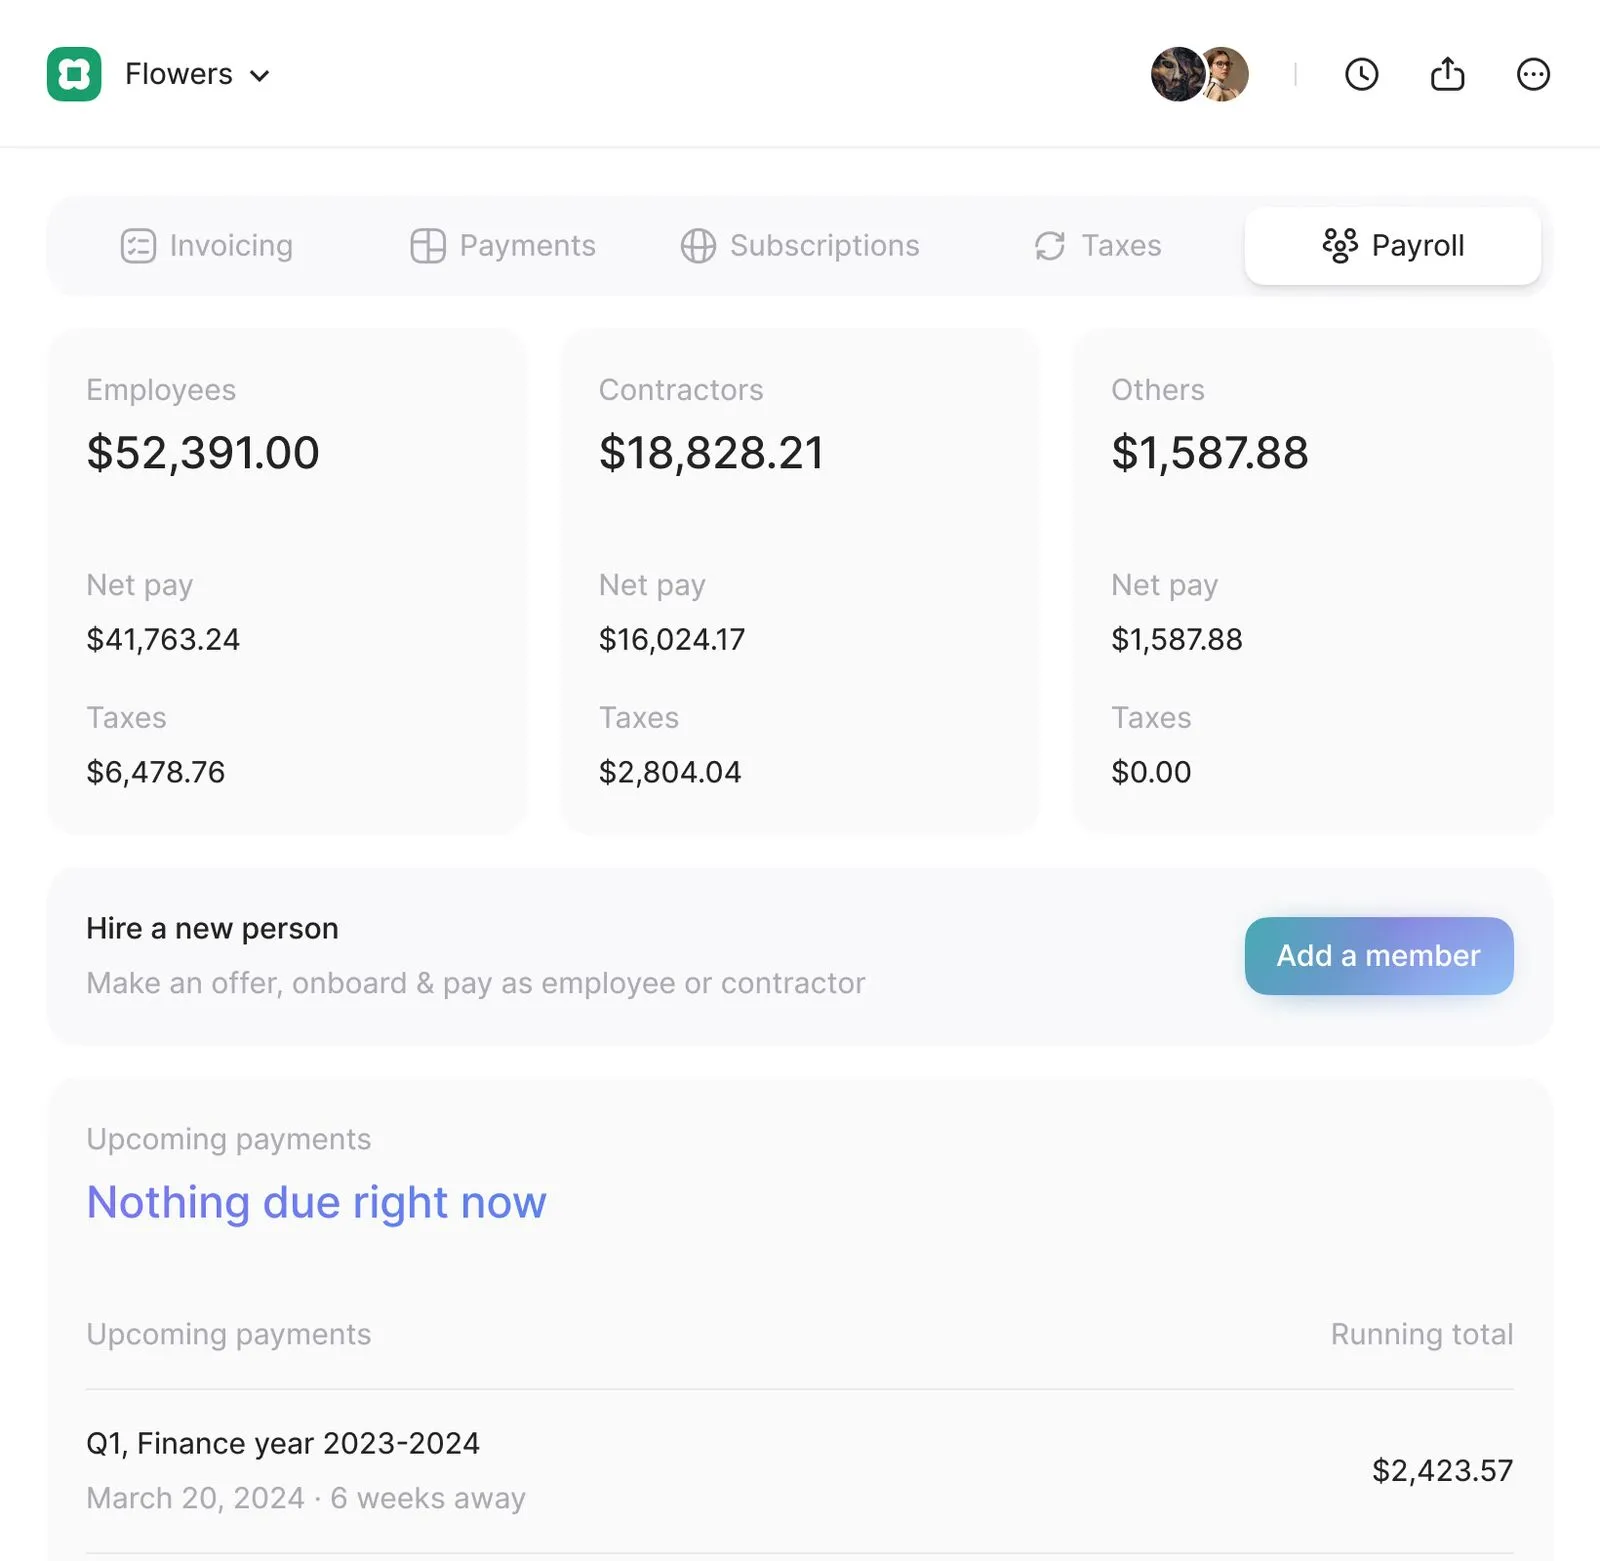Select the Taxes tab

[x=1097, y=246]
